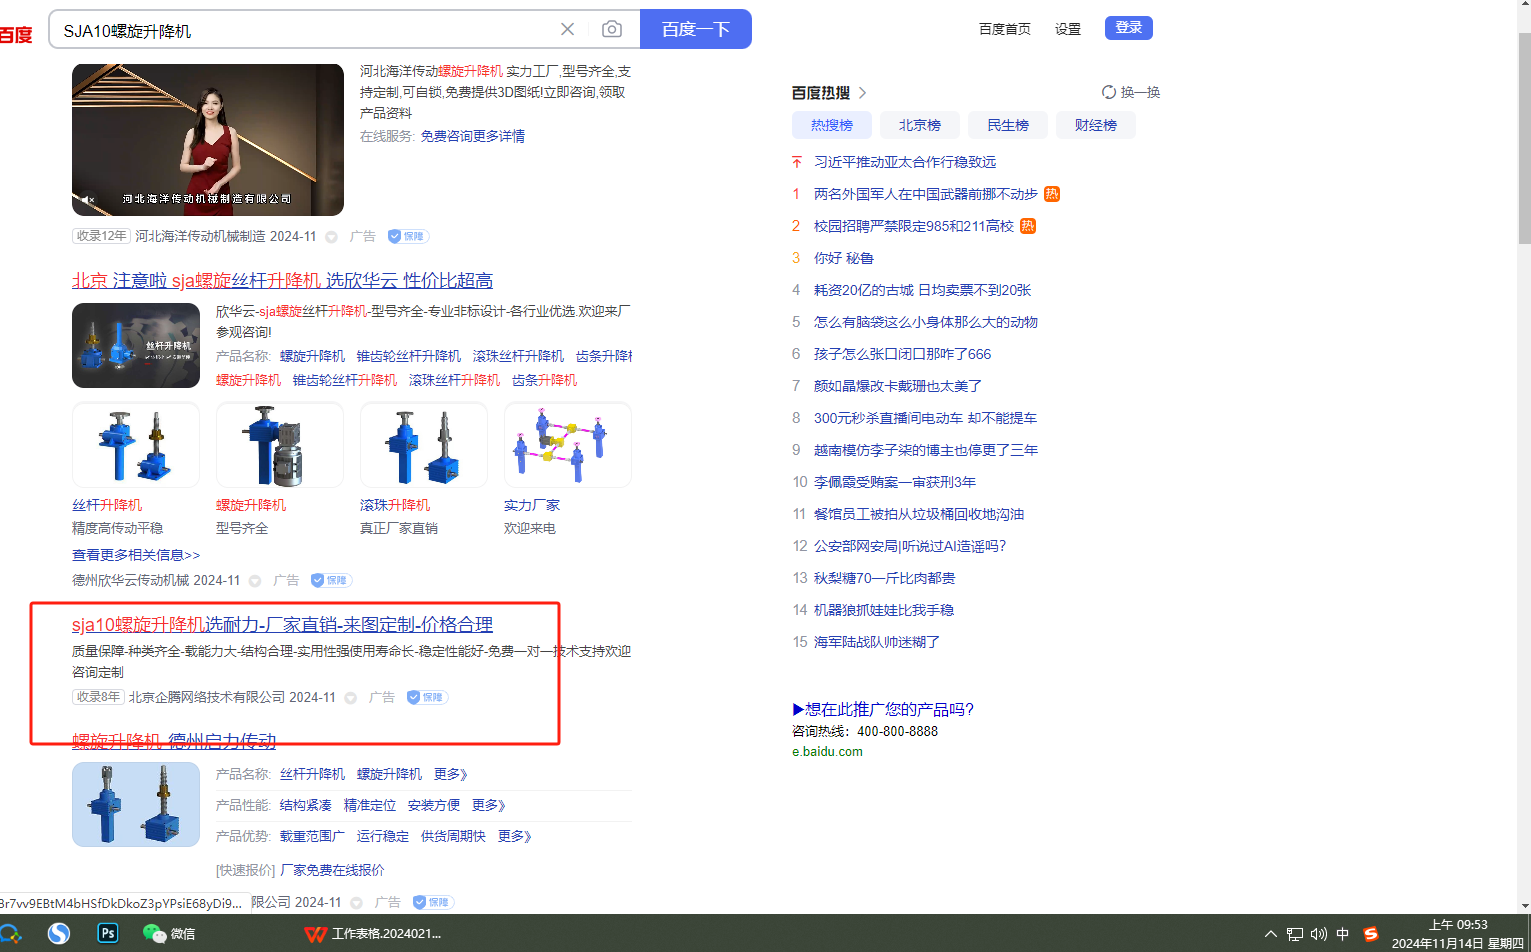Screen dimensions: 1531x952
Task: Click Sogou input method tray icon
Action: click(x=1371, y=934)
